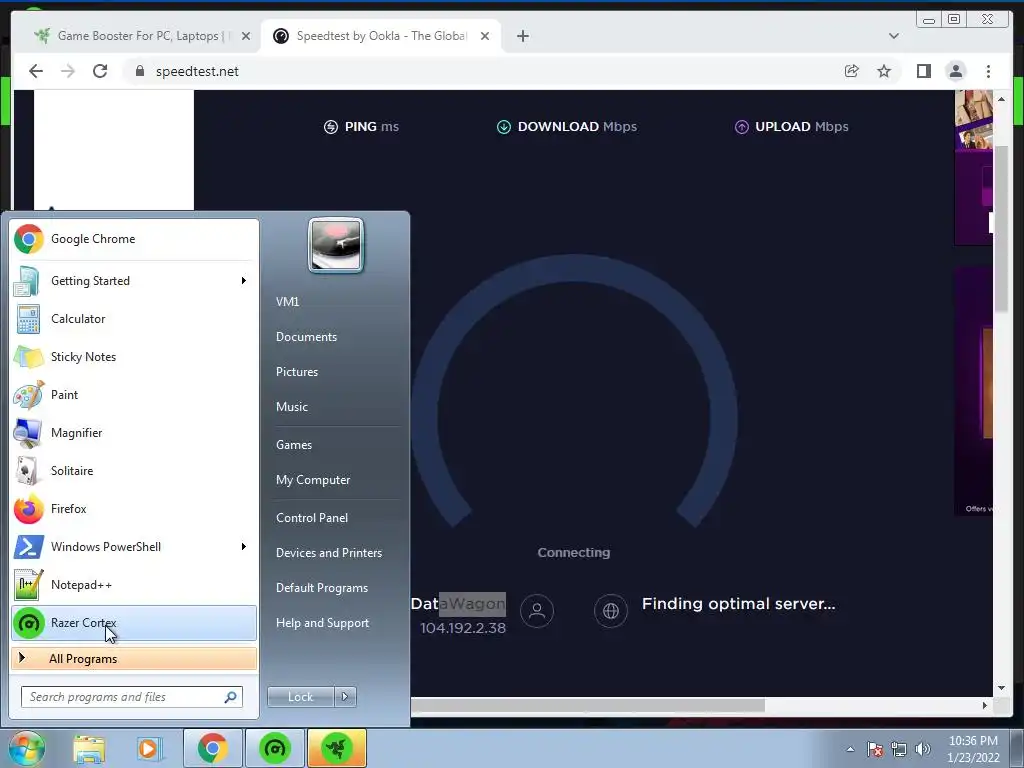Expand Windows PowerShell jump list arrow
Screen dimensions: 1024x768
(x=244, y=547)
